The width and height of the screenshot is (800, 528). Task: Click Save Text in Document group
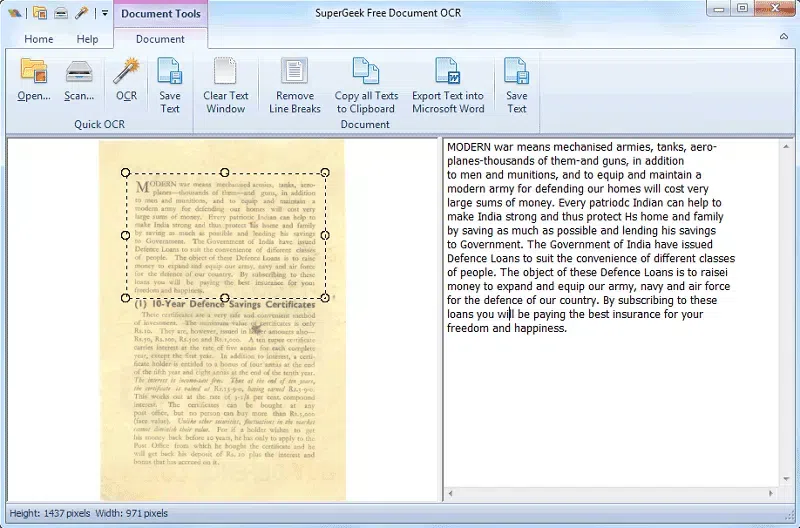(x=516, y=85)
